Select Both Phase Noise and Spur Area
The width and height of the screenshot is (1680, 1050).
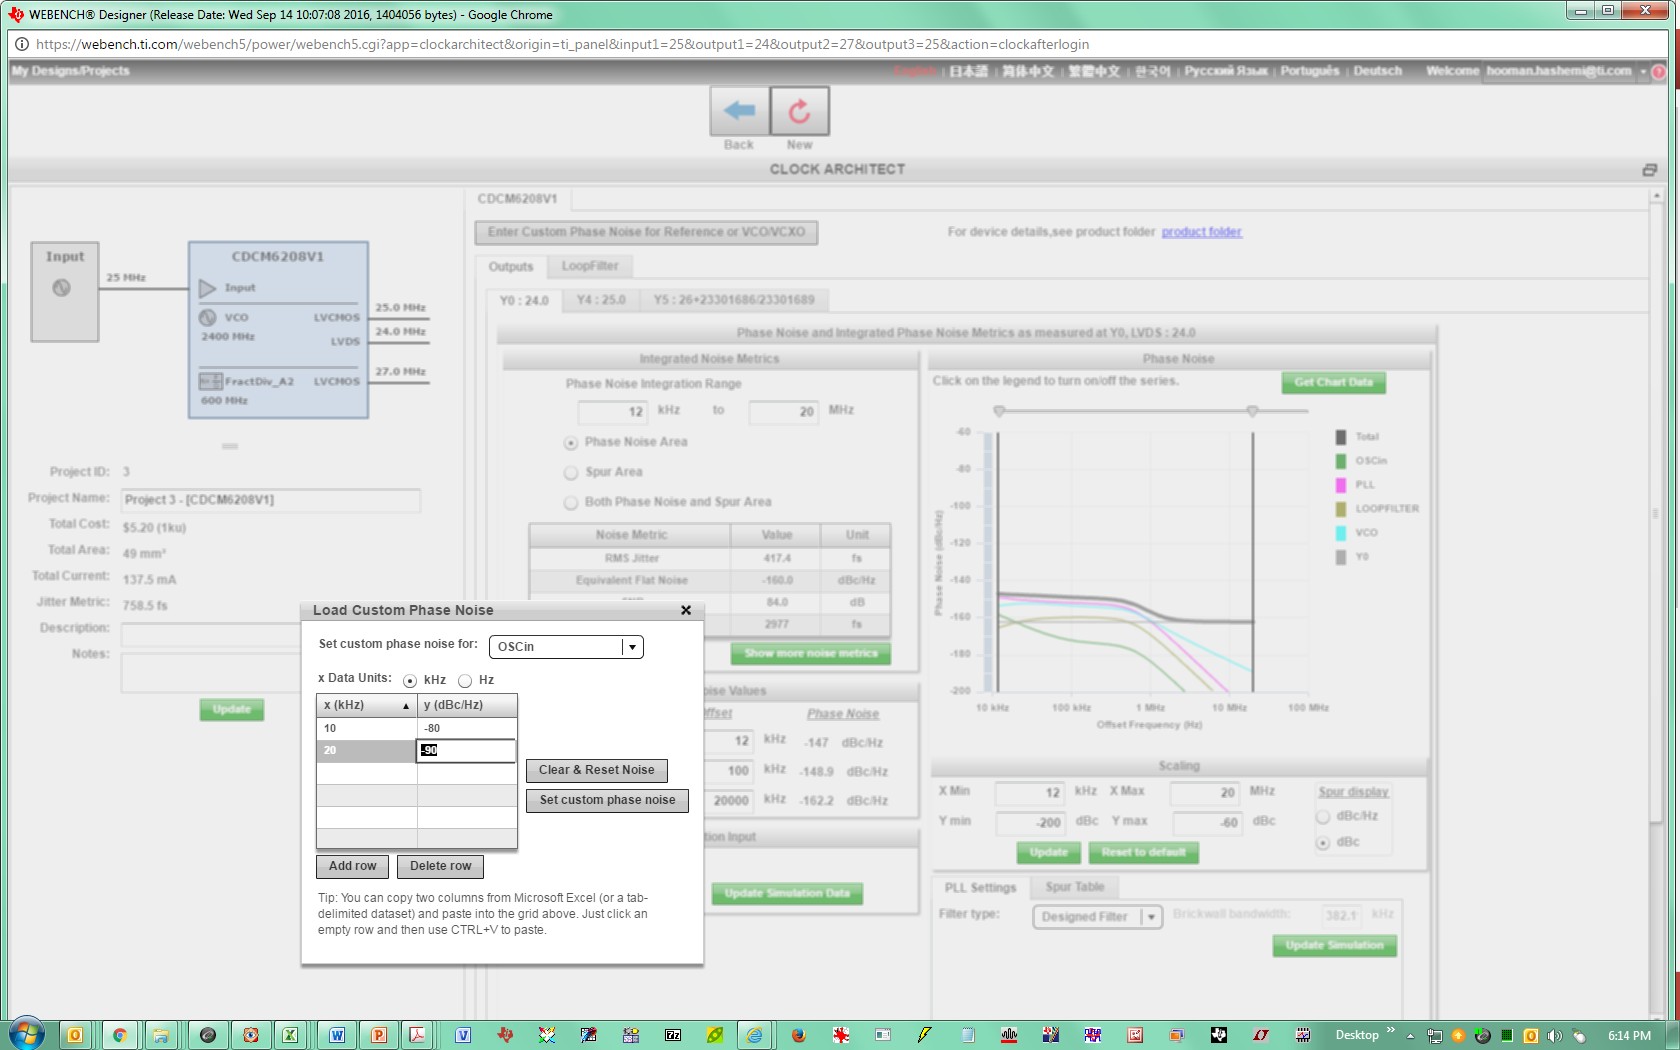pyautogui.click(x=571, y=502)
